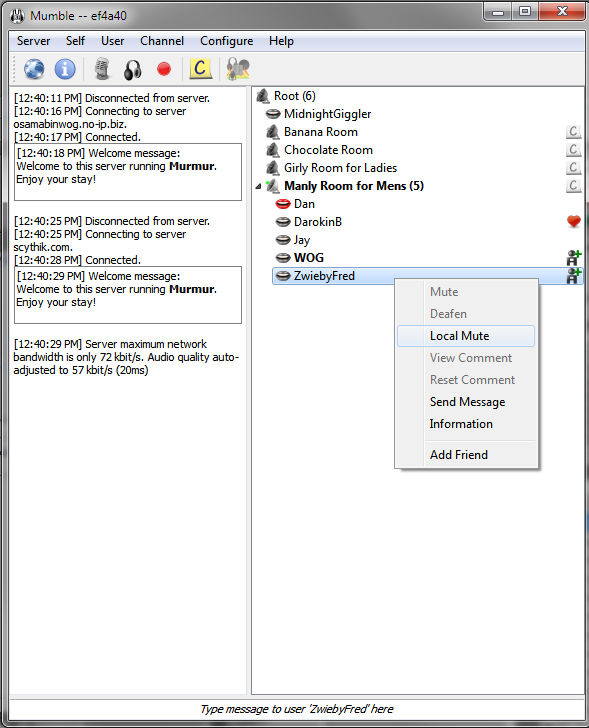Screen dimensions: 589x728
Task: Click the yellow comment C toolbar icon
Action: click(x=201, y=69)
